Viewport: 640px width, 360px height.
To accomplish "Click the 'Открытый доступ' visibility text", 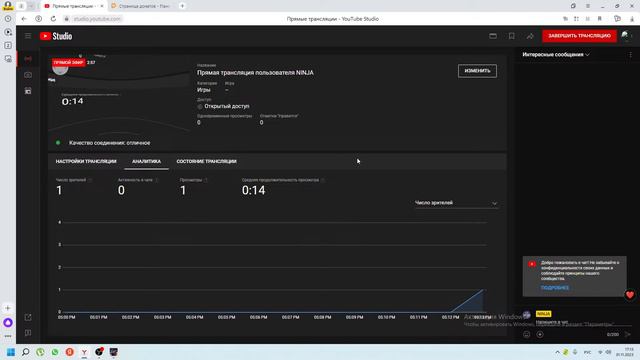I will tap(227, 106).
